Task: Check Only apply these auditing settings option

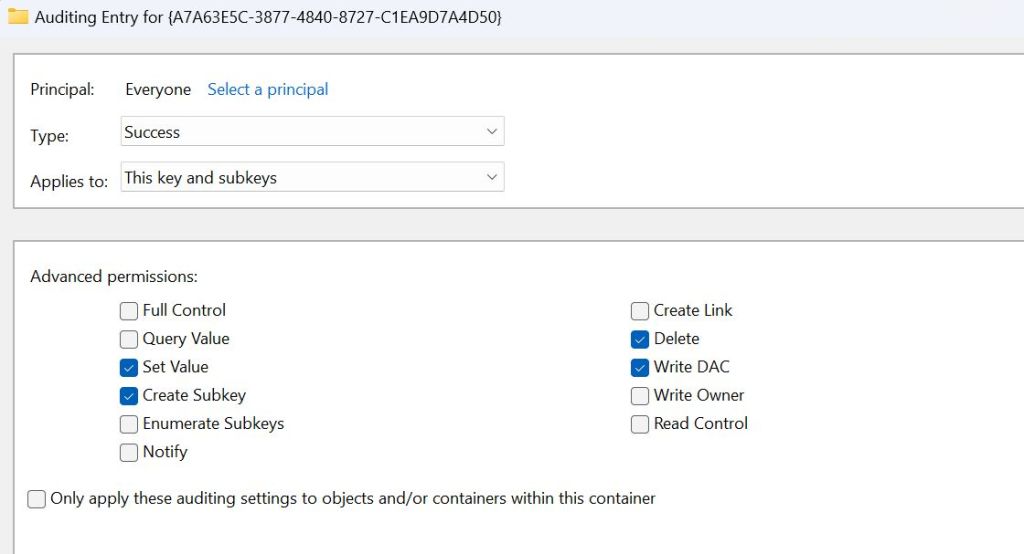Action: 37,499
